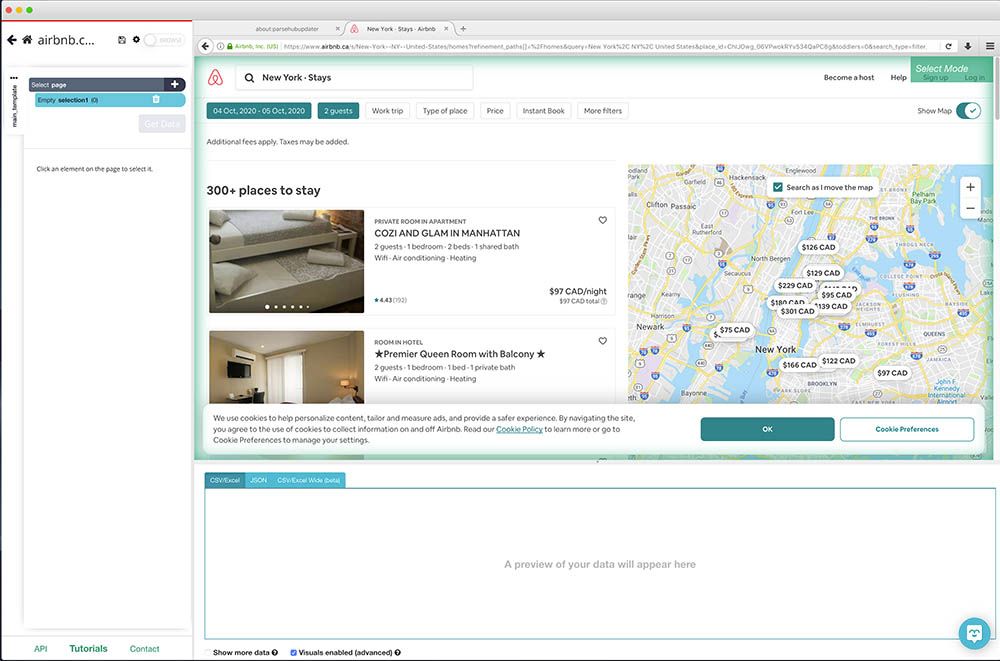Open the Work trip filter
The height and width of the screenshot is (661, 1000).
coord(387,110)
